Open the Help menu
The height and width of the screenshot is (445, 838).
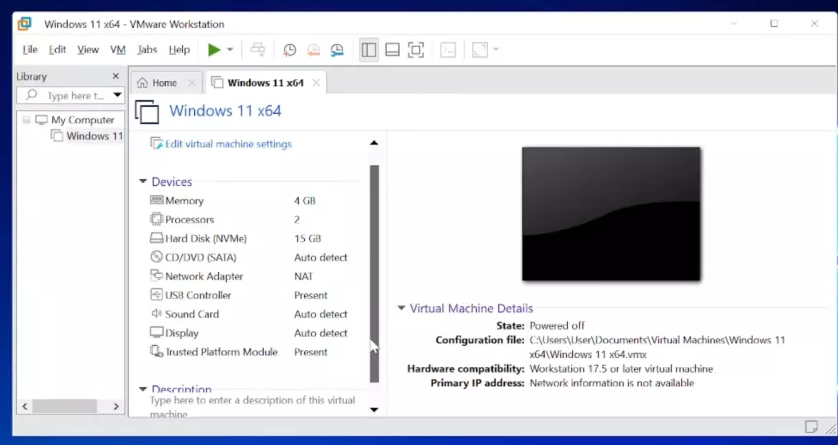(x=179, y=50)
